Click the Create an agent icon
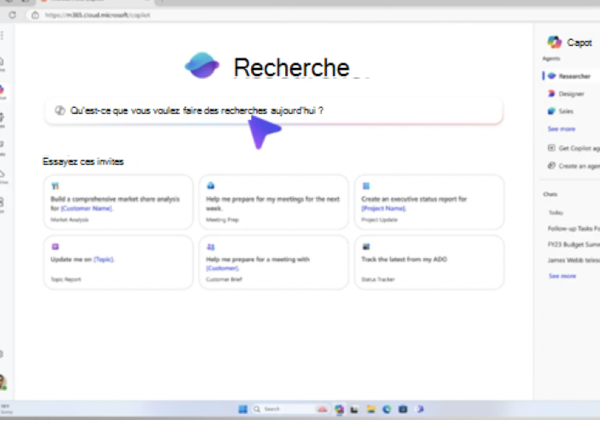This screenshot has height=433, width=600. click(551, 166)
